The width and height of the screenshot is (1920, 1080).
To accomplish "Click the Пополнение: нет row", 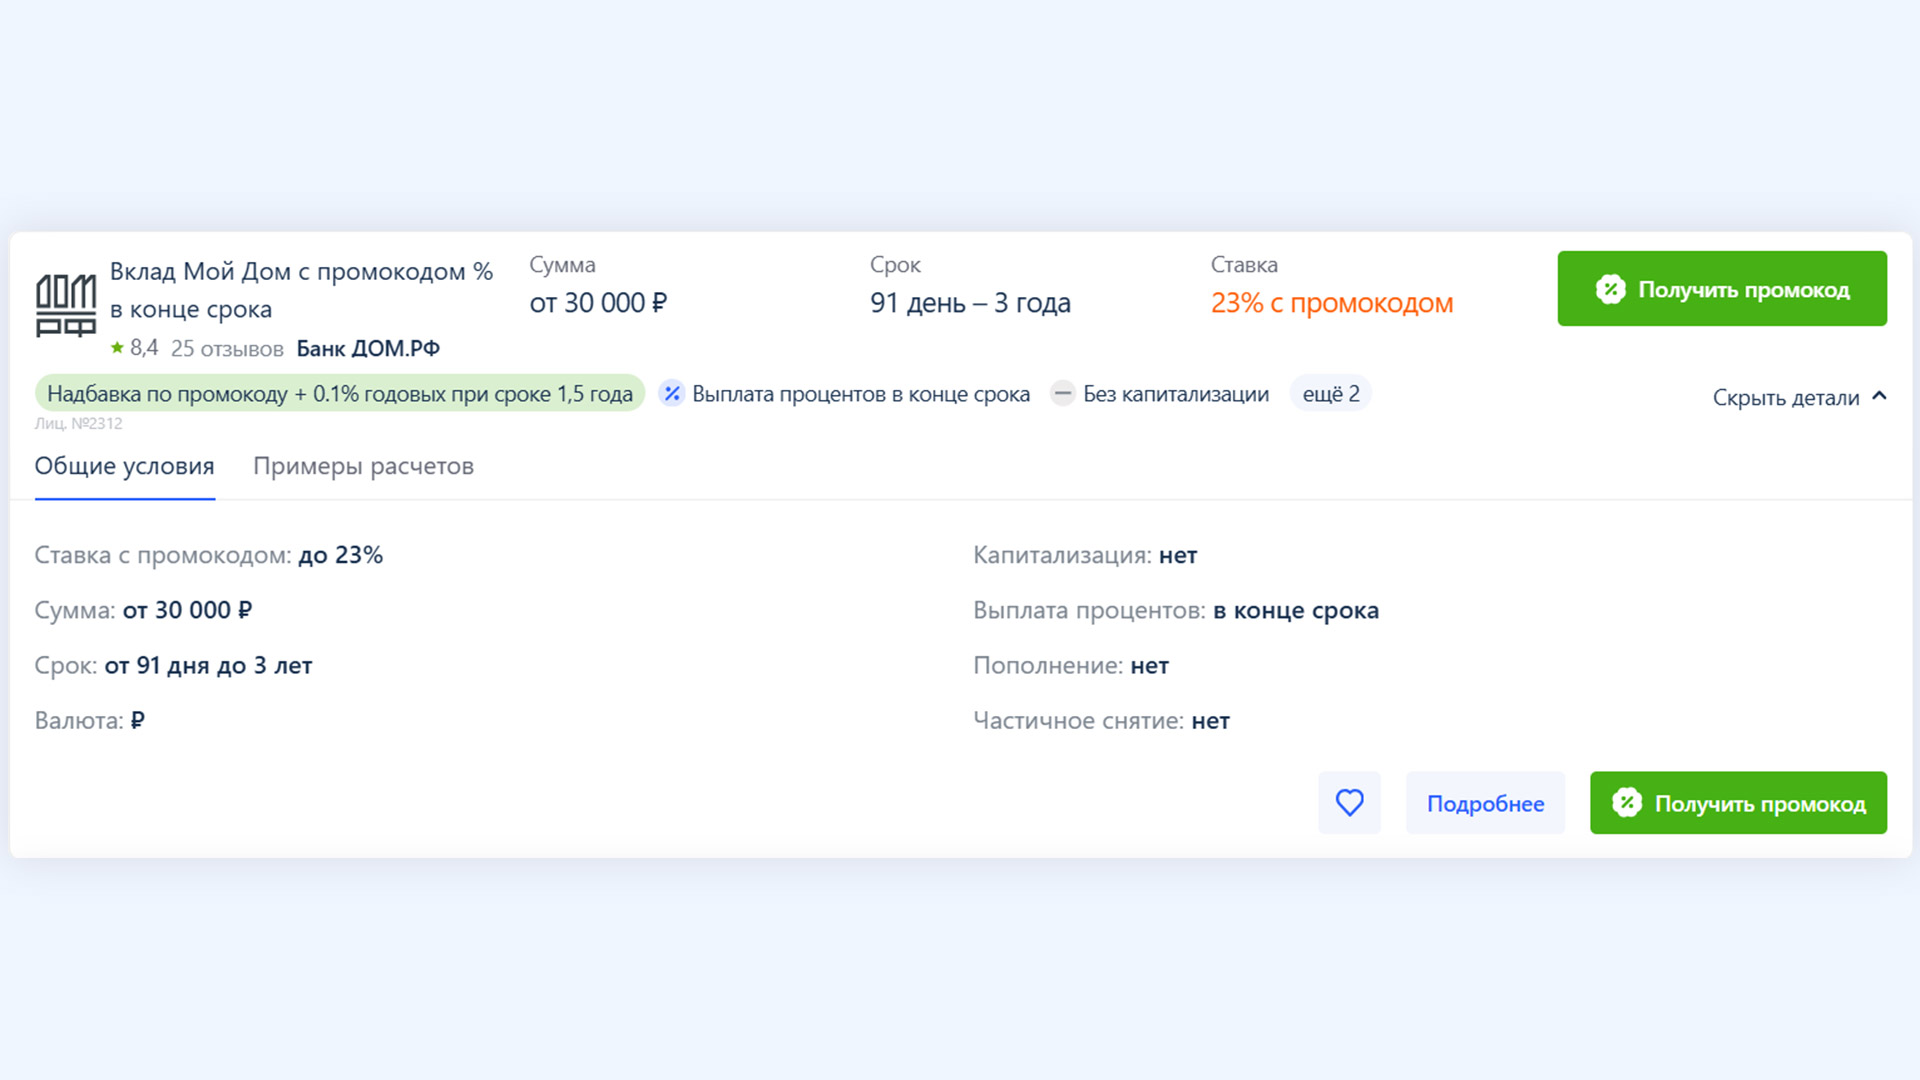I will [x=1071, y=666].
